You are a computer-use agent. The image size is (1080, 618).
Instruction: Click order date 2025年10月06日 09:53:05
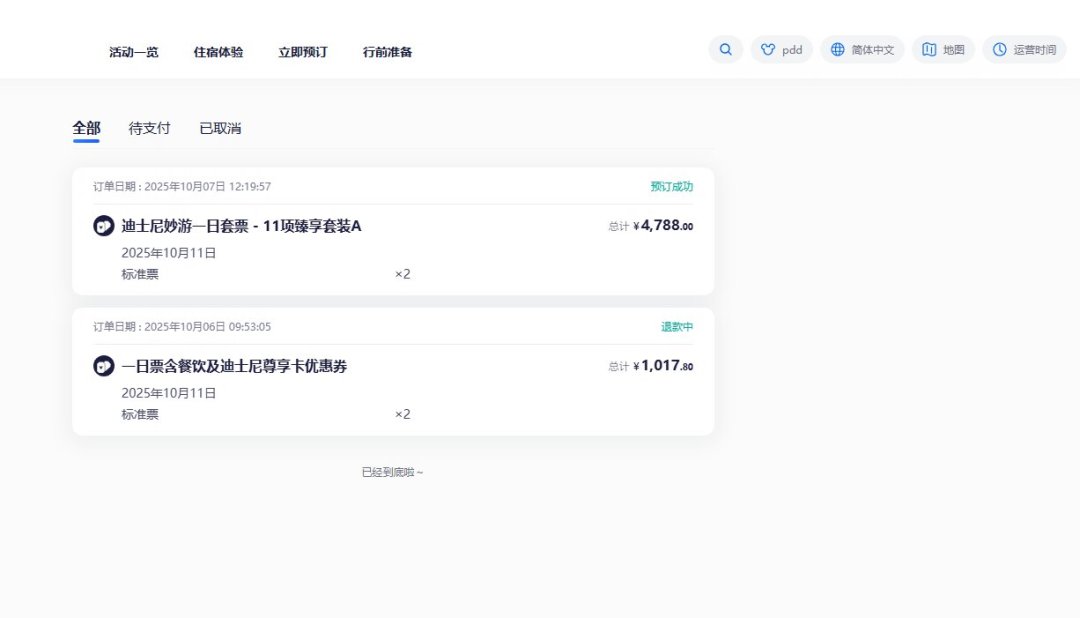pos(207,327)
